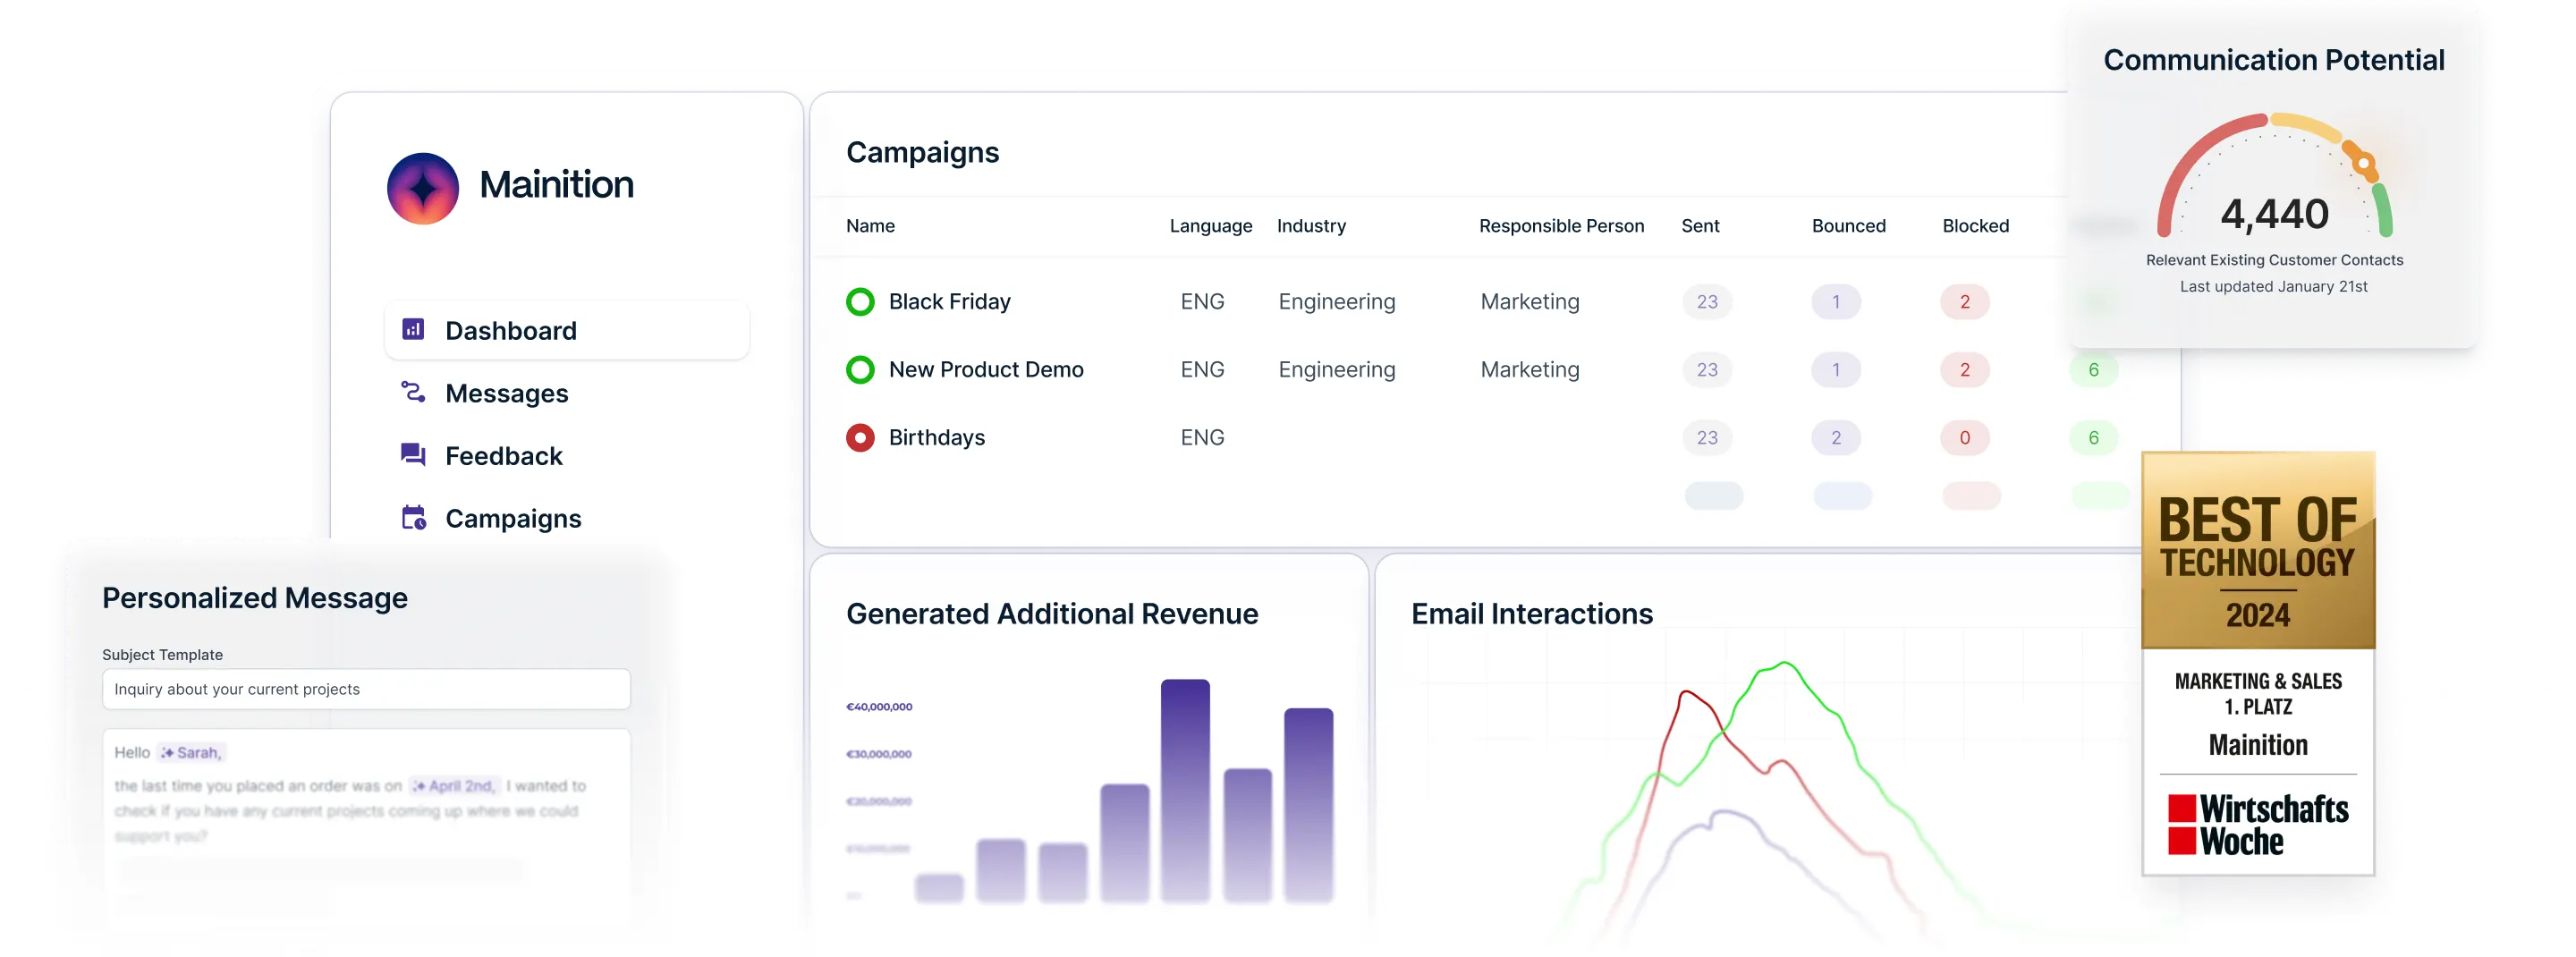Image resolution: width=2576 pixels, height=957 pixels.
Task: Click the Feedback speech-bubble icon
Action: tap(412, 455)
